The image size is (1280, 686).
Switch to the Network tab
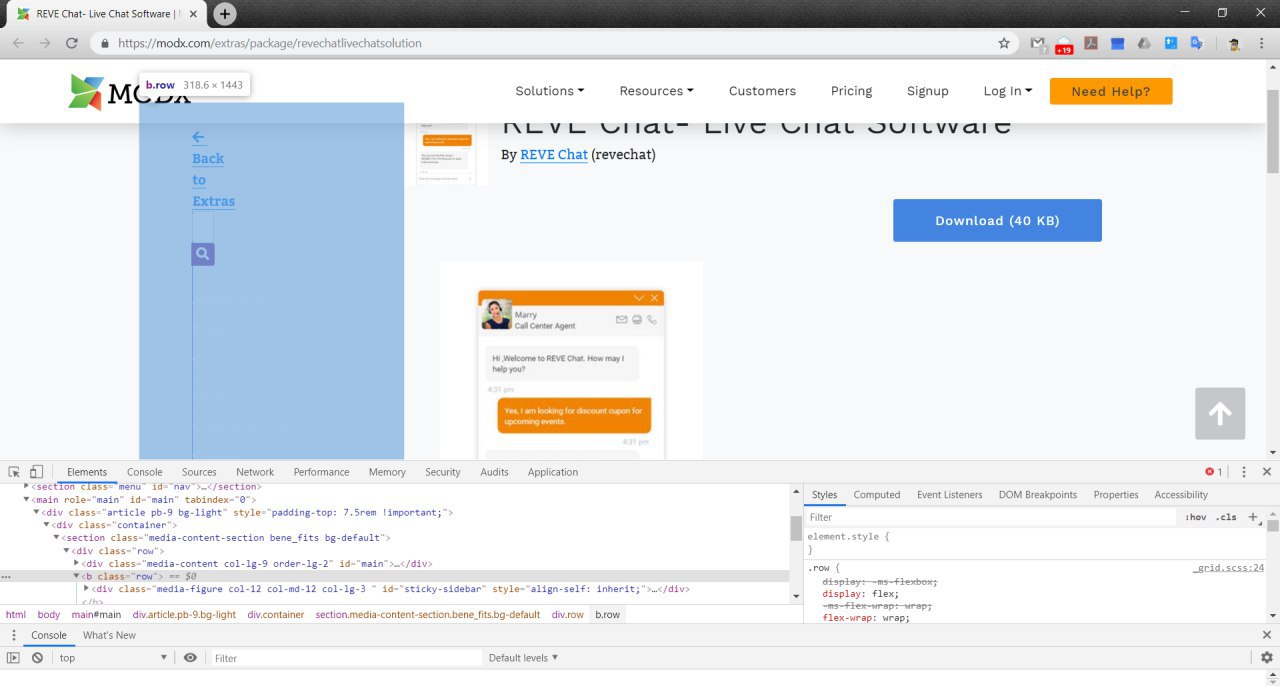click(255, 472)
